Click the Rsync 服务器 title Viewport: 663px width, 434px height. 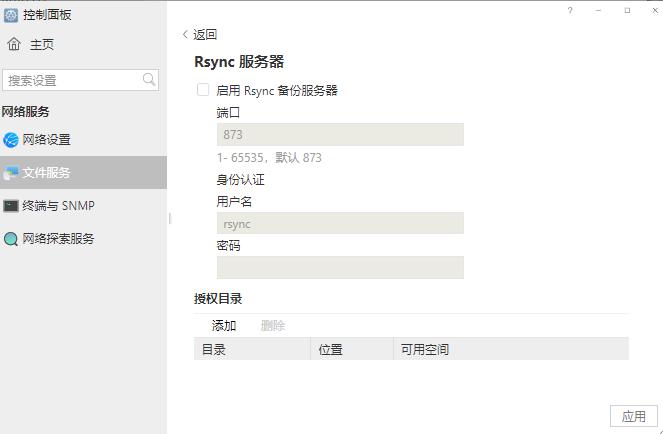coord(239,62)
